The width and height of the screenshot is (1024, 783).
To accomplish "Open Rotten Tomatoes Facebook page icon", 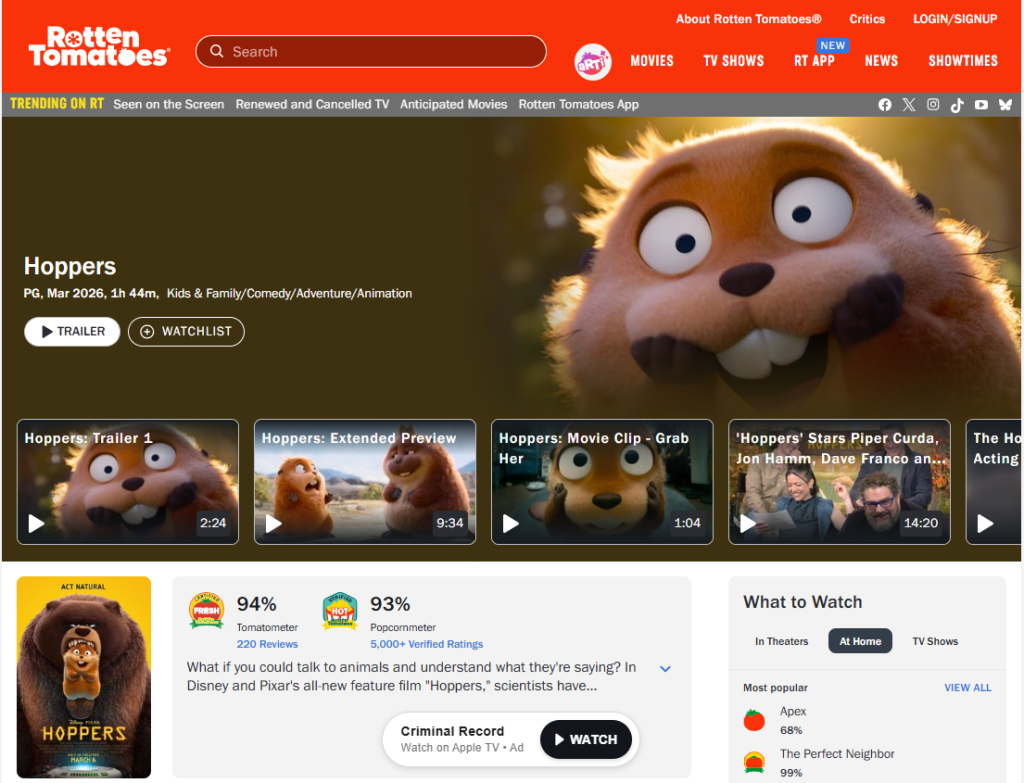I will click(885, 105).
